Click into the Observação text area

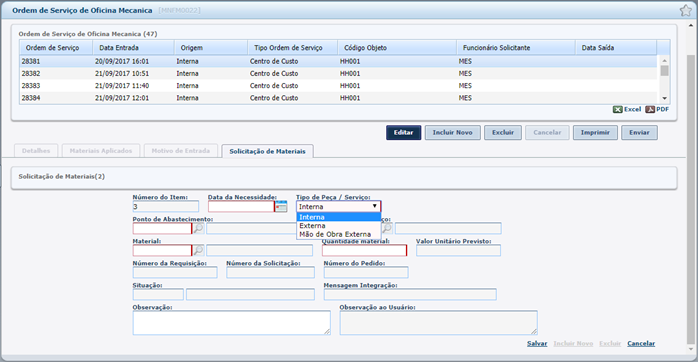tap(231, 322)
